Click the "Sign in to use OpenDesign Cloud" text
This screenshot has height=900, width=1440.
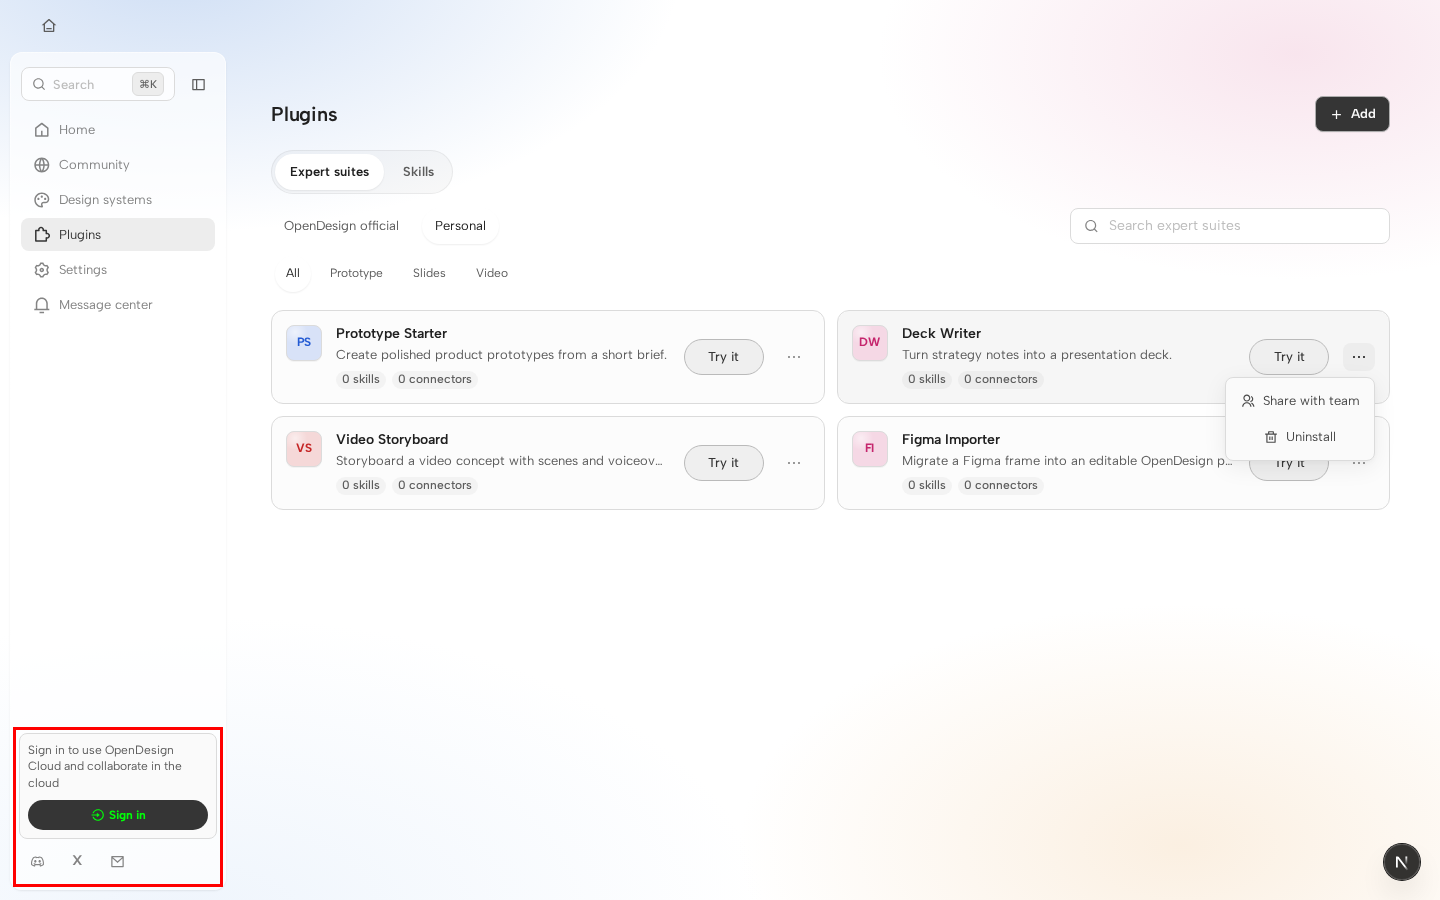pyautogui.click(x=105, y=767)
